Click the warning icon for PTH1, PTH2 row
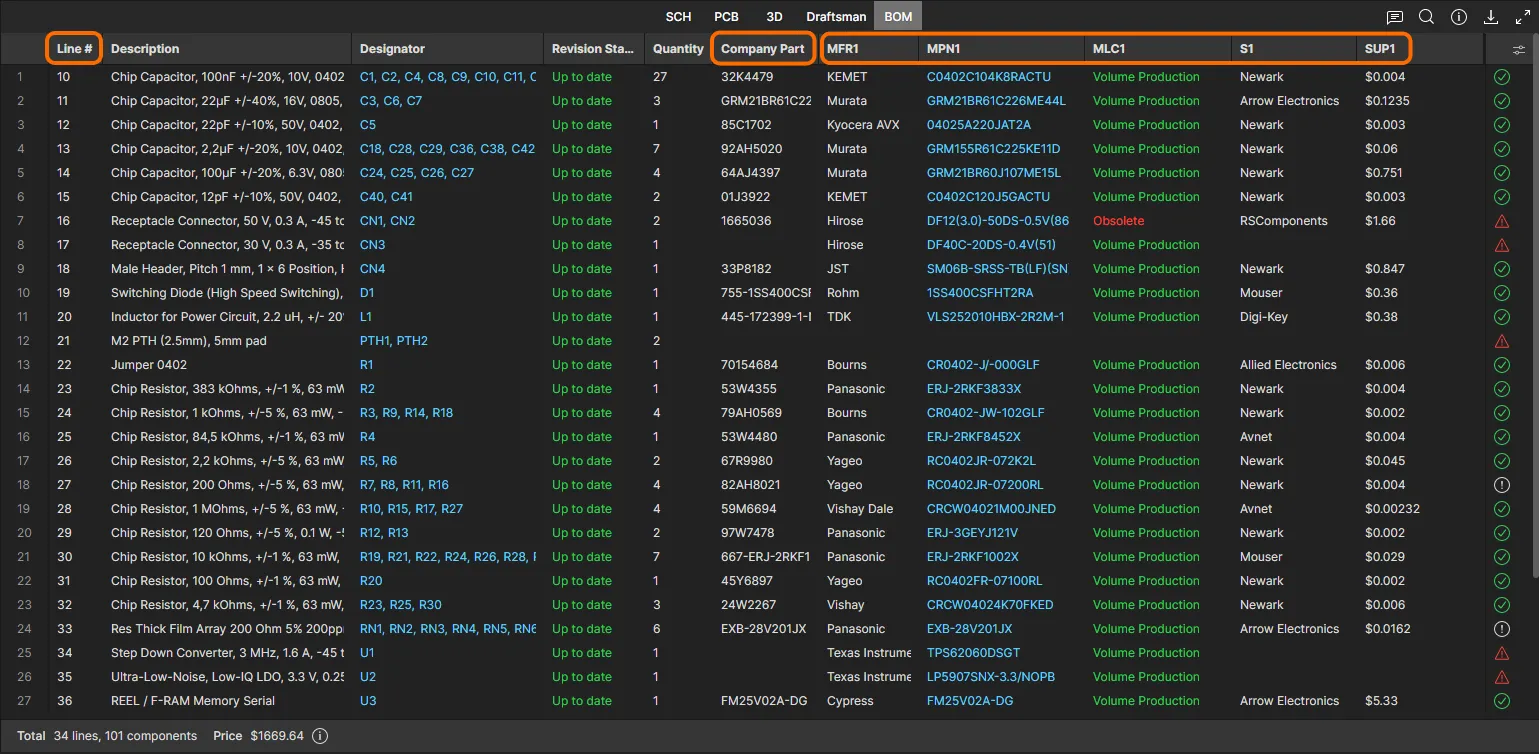The height and width of the screenshot is (754, 1539). coord(1501,341)
